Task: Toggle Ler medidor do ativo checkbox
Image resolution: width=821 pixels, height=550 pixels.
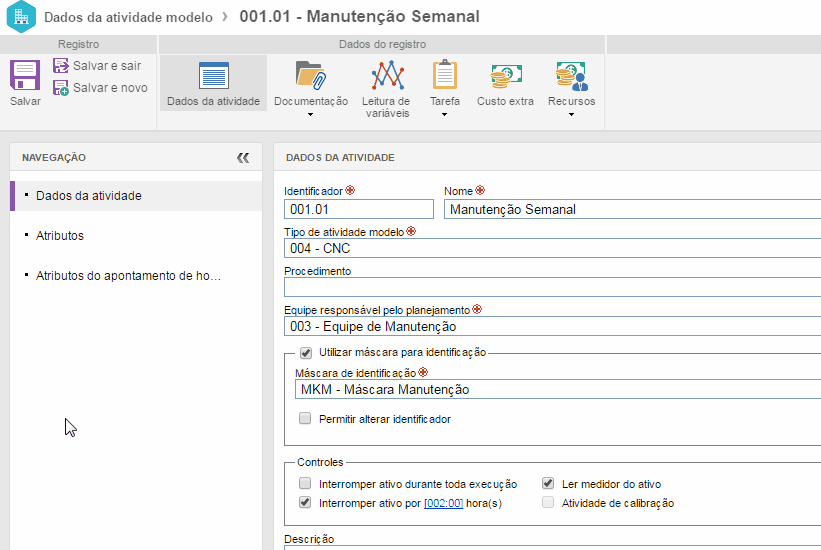Action: [548, 484]
